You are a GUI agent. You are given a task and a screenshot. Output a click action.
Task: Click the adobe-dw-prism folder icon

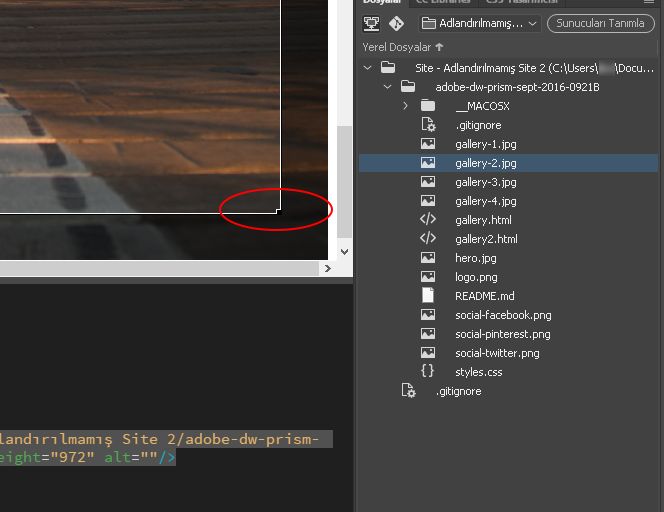407,86
